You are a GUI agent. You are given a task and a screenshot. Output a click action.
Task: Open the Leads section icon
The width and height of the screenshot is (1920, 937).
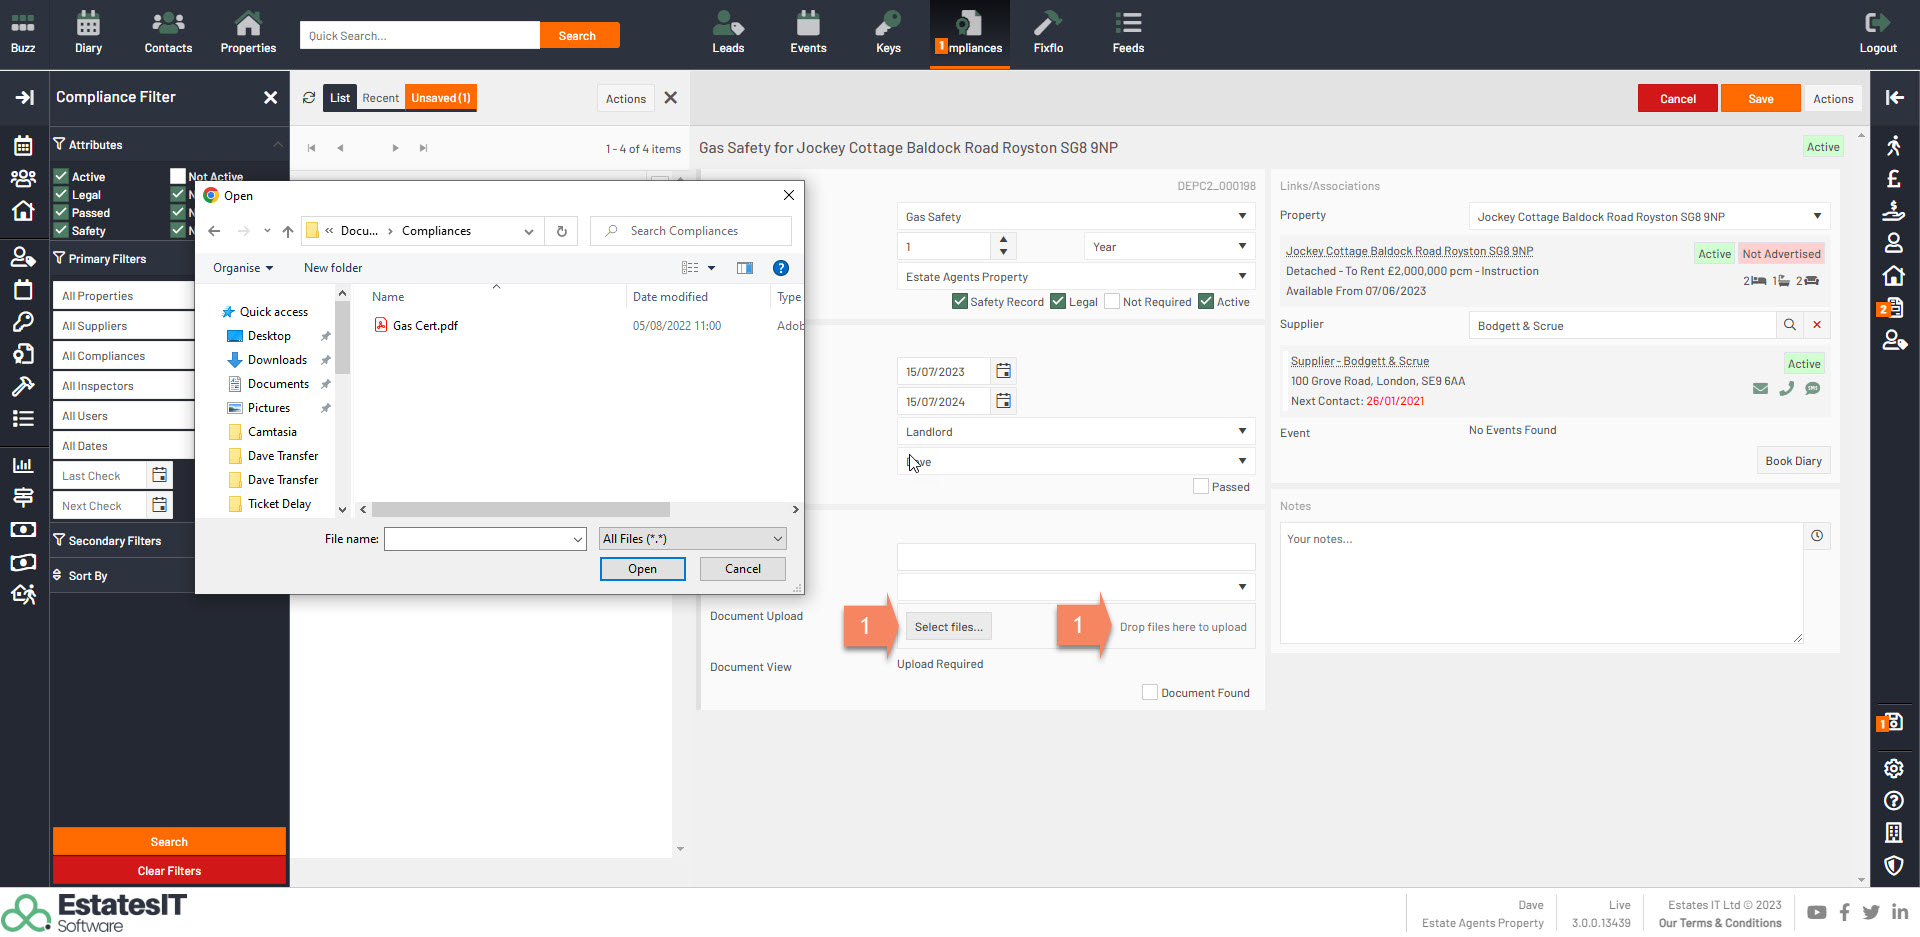tap(728, 32)
